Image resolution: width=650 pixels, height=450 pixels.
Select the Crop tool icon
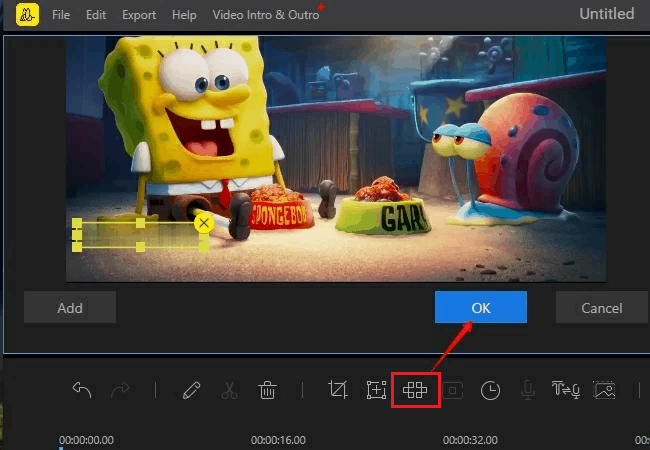(338, 390)
